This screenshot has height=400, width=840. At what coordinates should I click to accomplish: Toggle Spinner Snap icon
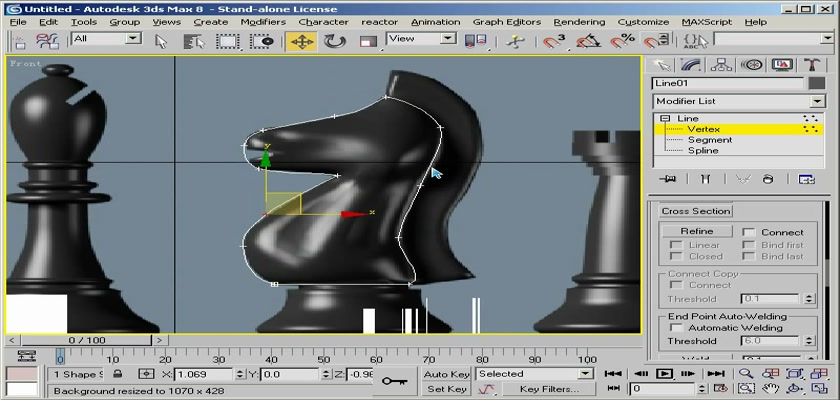[657, 41]
